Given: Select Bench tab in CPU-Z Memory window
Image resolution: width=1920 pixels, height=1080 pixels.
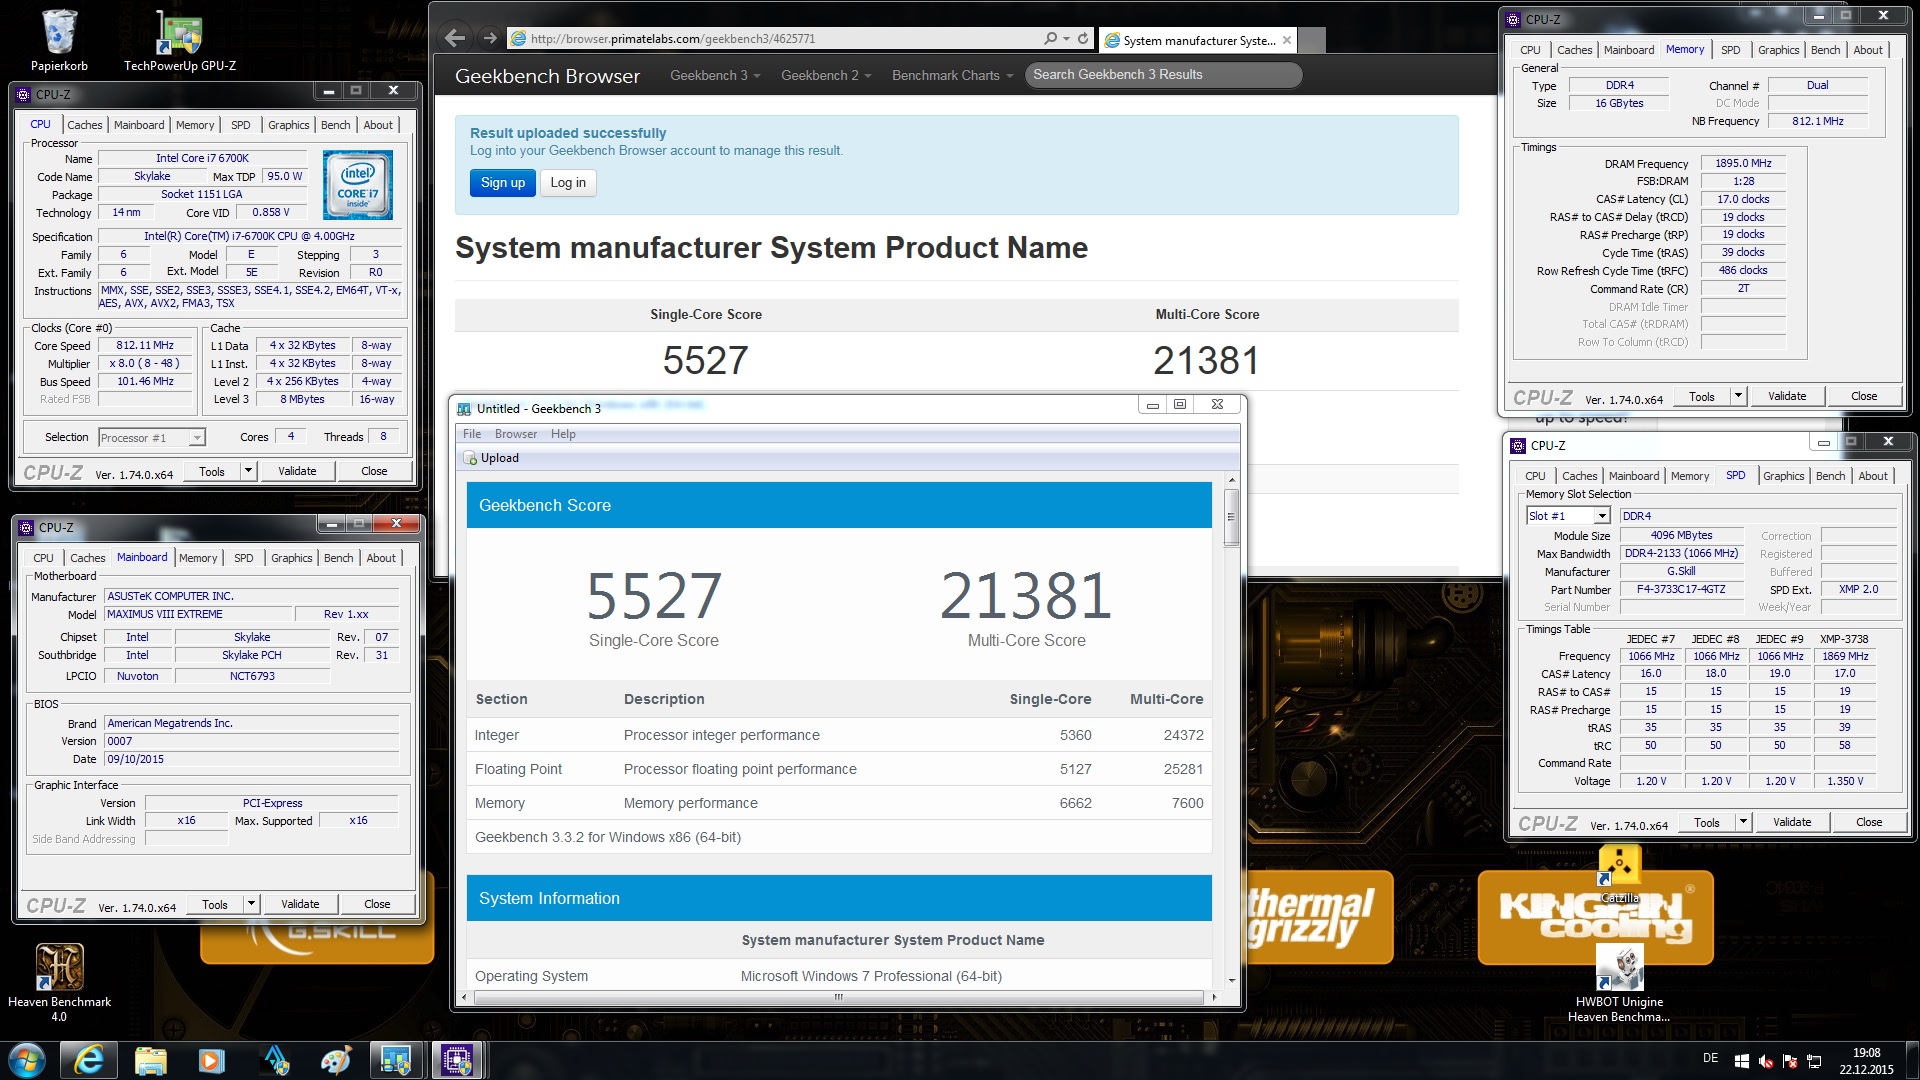Looking at the screenshot, I should tap(1825, 50).
